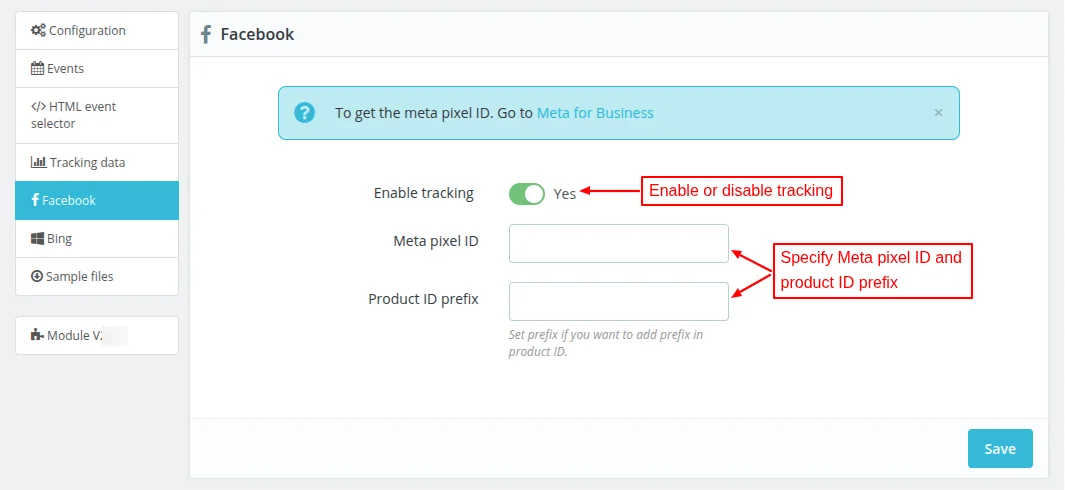The image size is (1065, 490).
Task: Dismiss the meta pixel ID info alert
Action: pyautogui.click(x=938, y=113)
